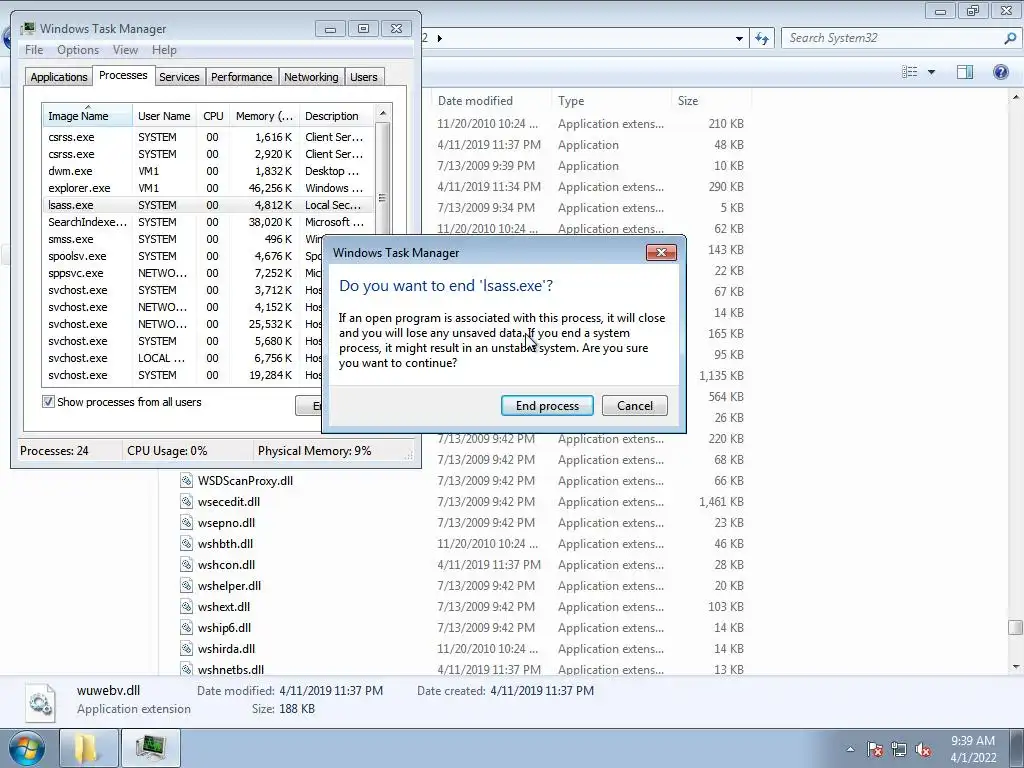Toggle Show processes from all users
Image resolution: width=1024 pixels, height=768 pixels.
pos(48,402)
